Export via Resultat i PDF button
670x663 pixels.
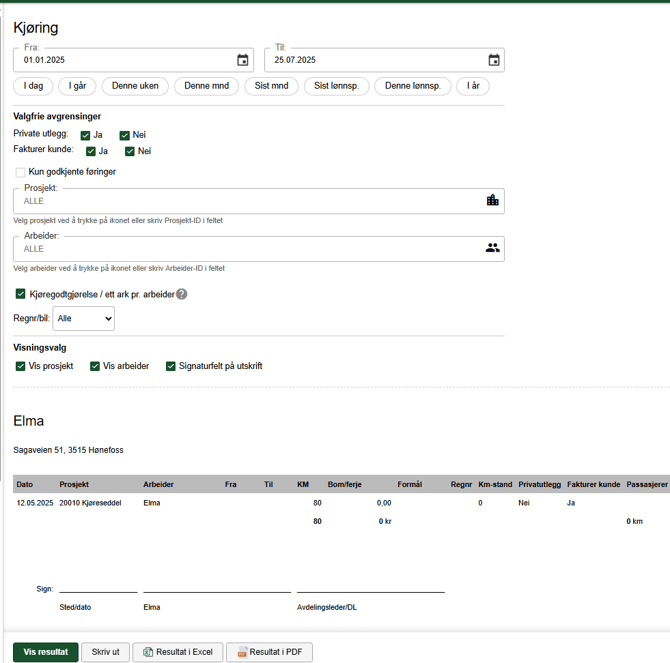[x=269, y=652]
